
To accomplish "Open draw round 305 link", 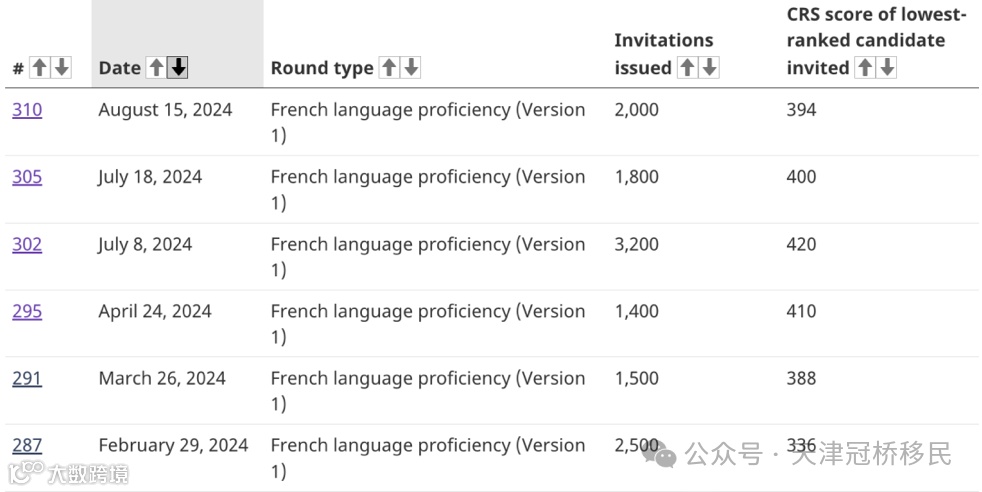I will [27, 177].
